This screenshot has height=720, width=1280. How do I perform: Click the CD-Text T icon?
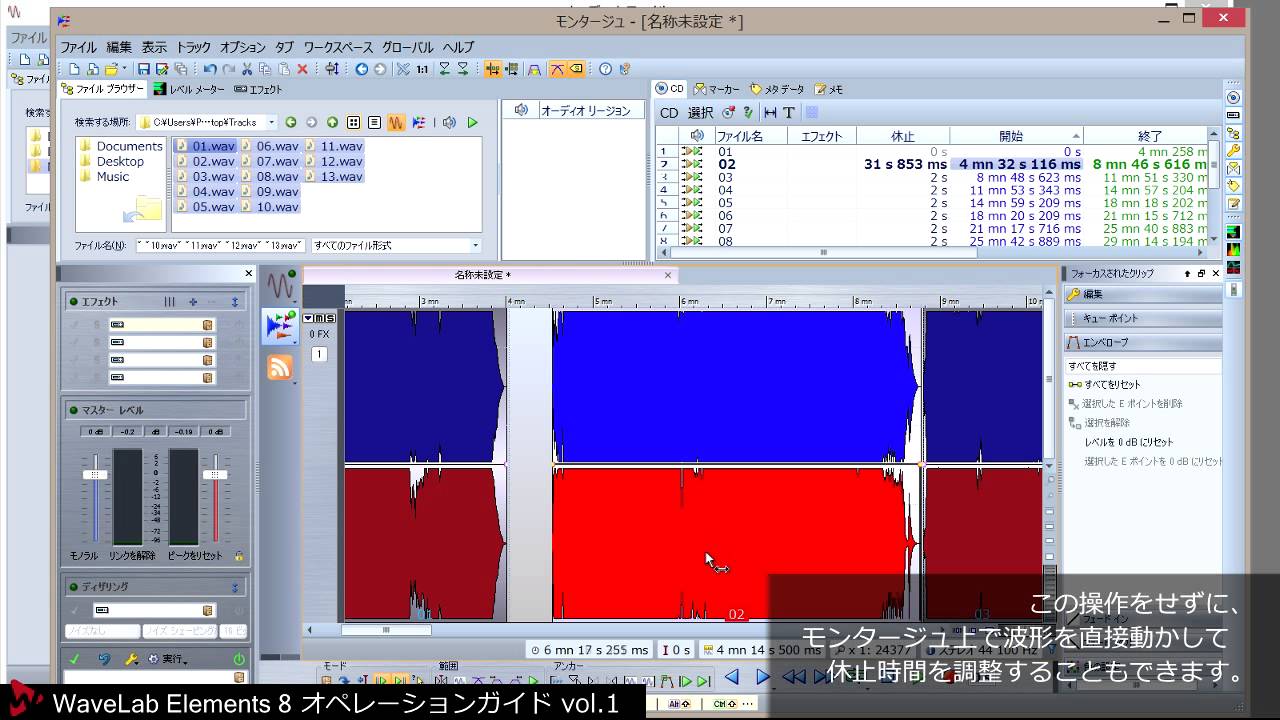coord(789,112)
